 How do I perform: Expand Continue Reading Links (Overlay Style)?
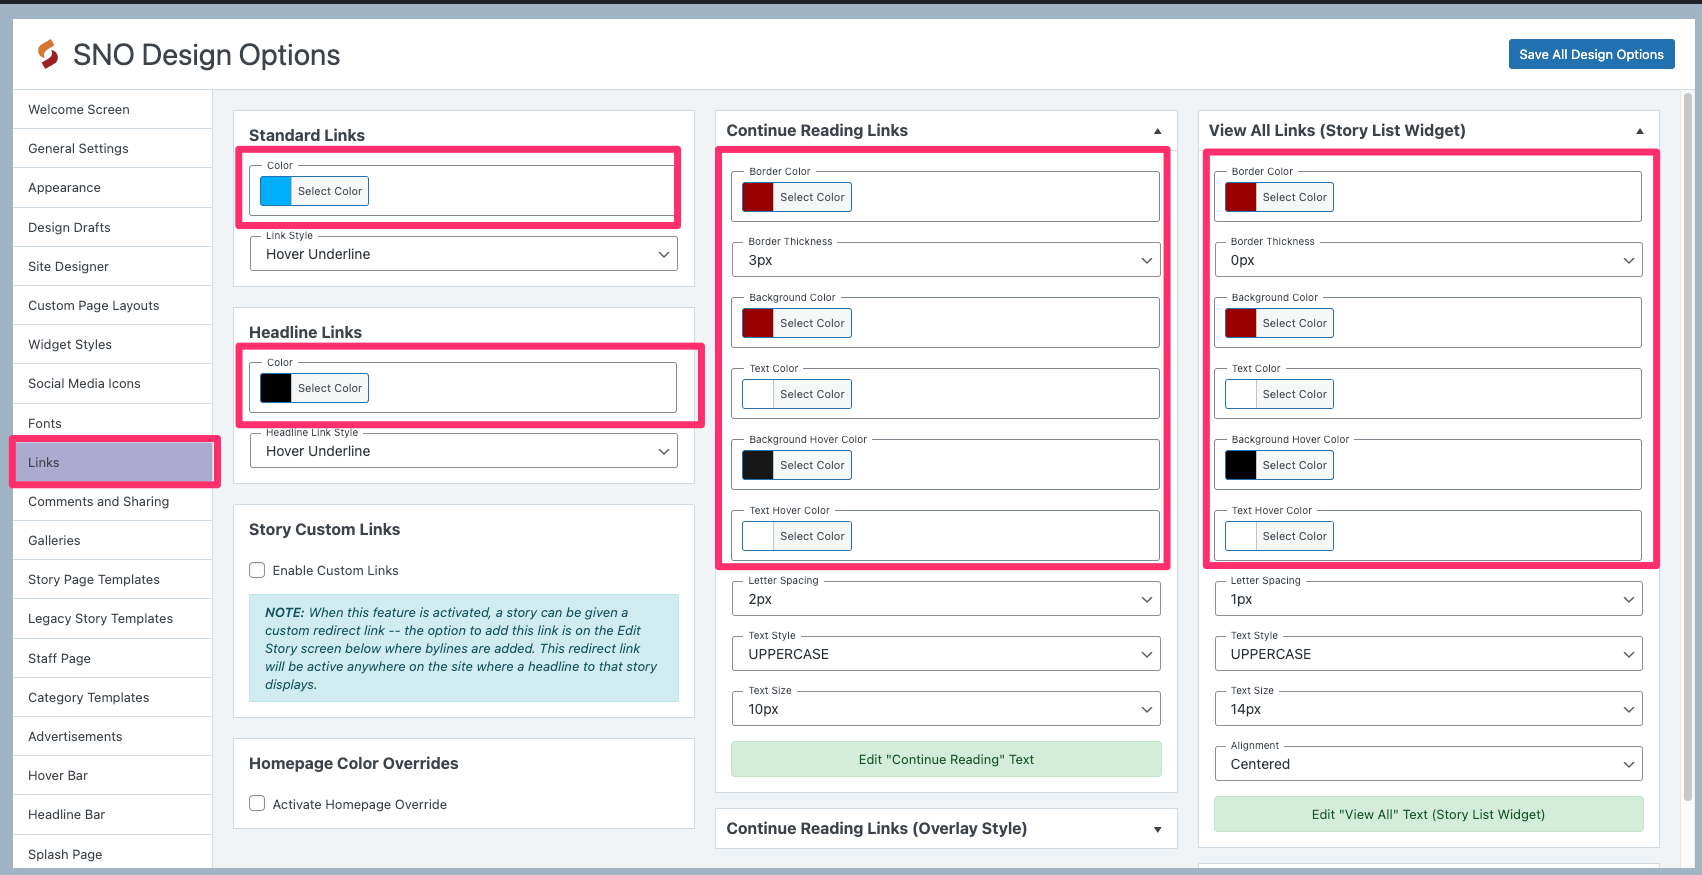pos(1157,829)
